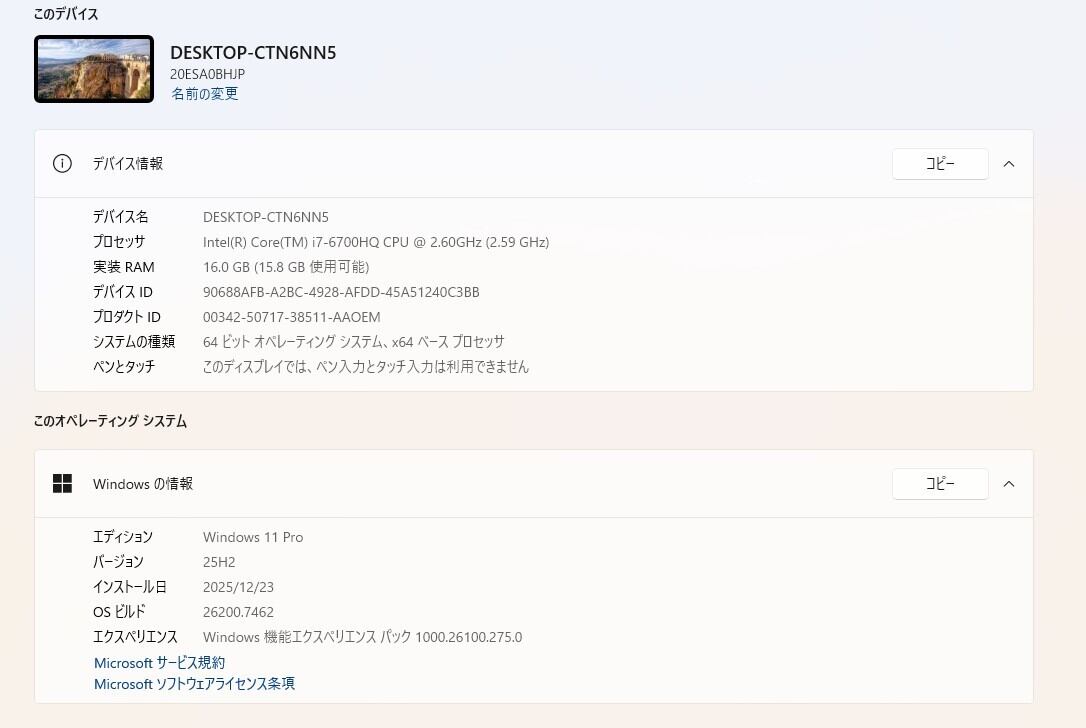Click the system type value 64 ビット
Image resolution: width=1086 pixels, height=728 pixels.
click(x=353, y=341)
